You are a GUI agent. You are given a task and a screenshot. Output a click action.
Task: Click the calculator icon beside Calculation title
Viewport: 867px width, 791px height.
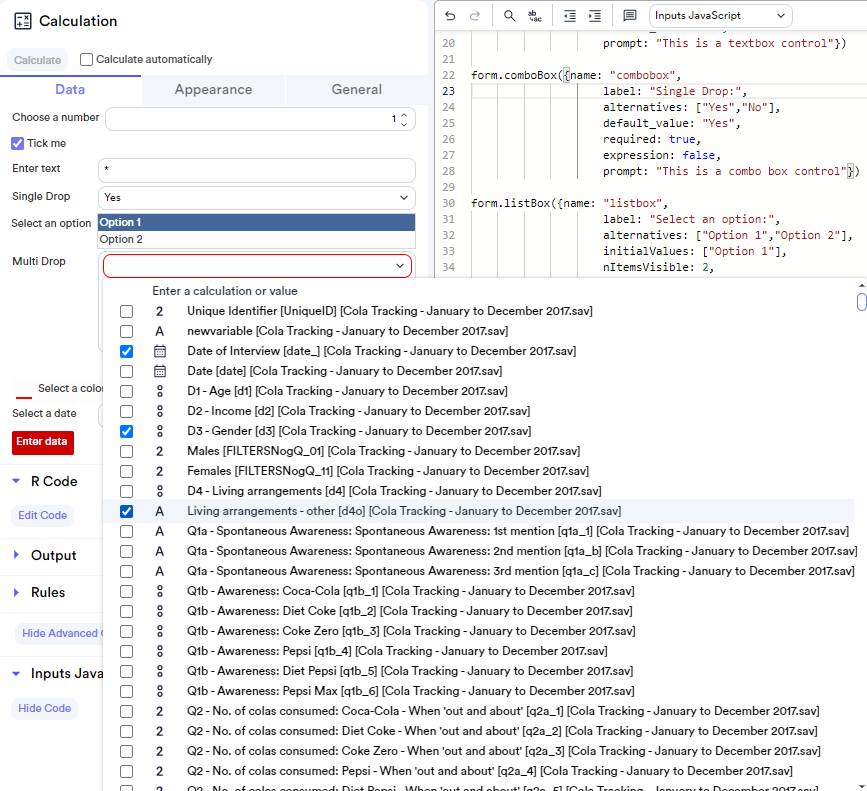(x=23, y=21)
